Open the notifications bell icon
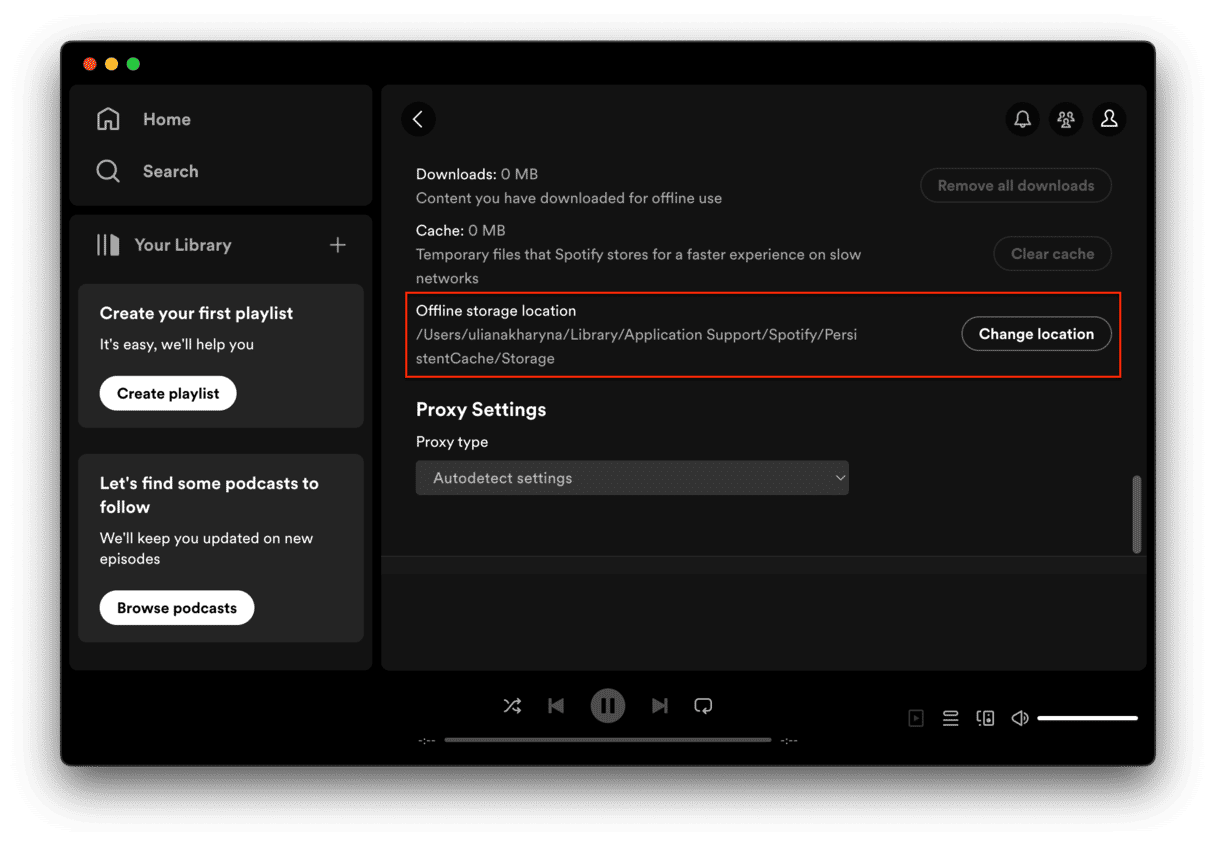Image resolution: width=1216 pixels, height=846 pixels. [x=1022, y=119]
